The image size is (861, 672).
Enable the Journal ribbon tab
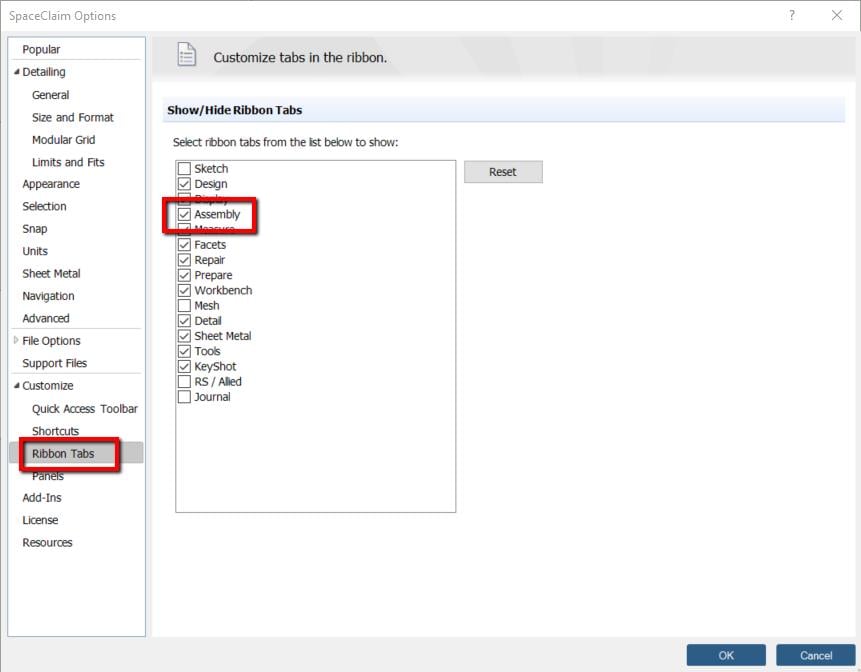click(184, 396)
